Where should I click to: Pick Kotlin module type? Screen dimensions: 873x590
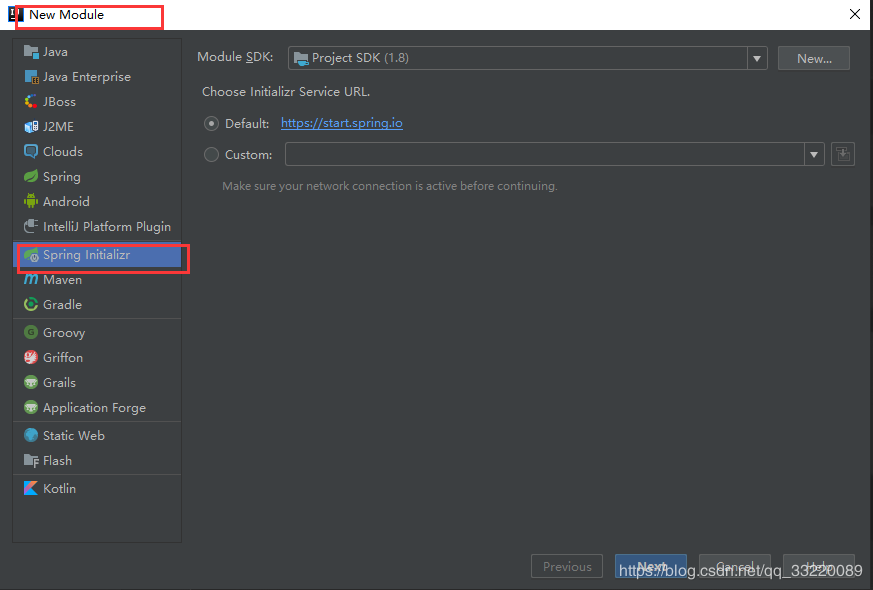pos(97,488)
